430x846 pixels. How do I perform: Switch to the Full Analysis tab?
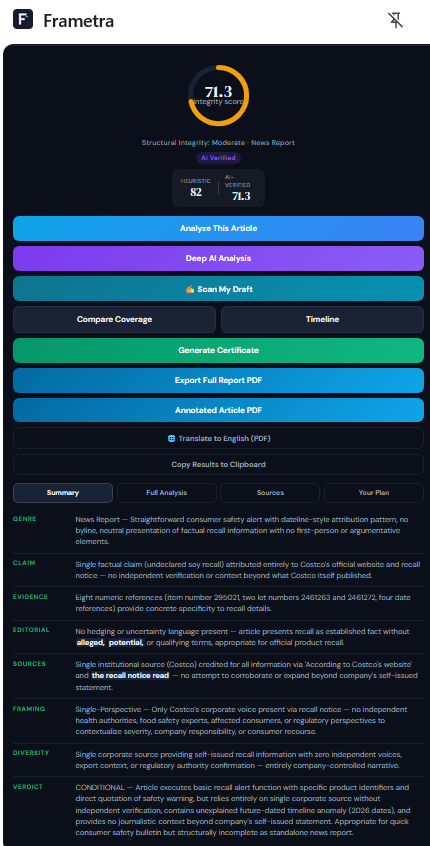(x=167, y=493)
